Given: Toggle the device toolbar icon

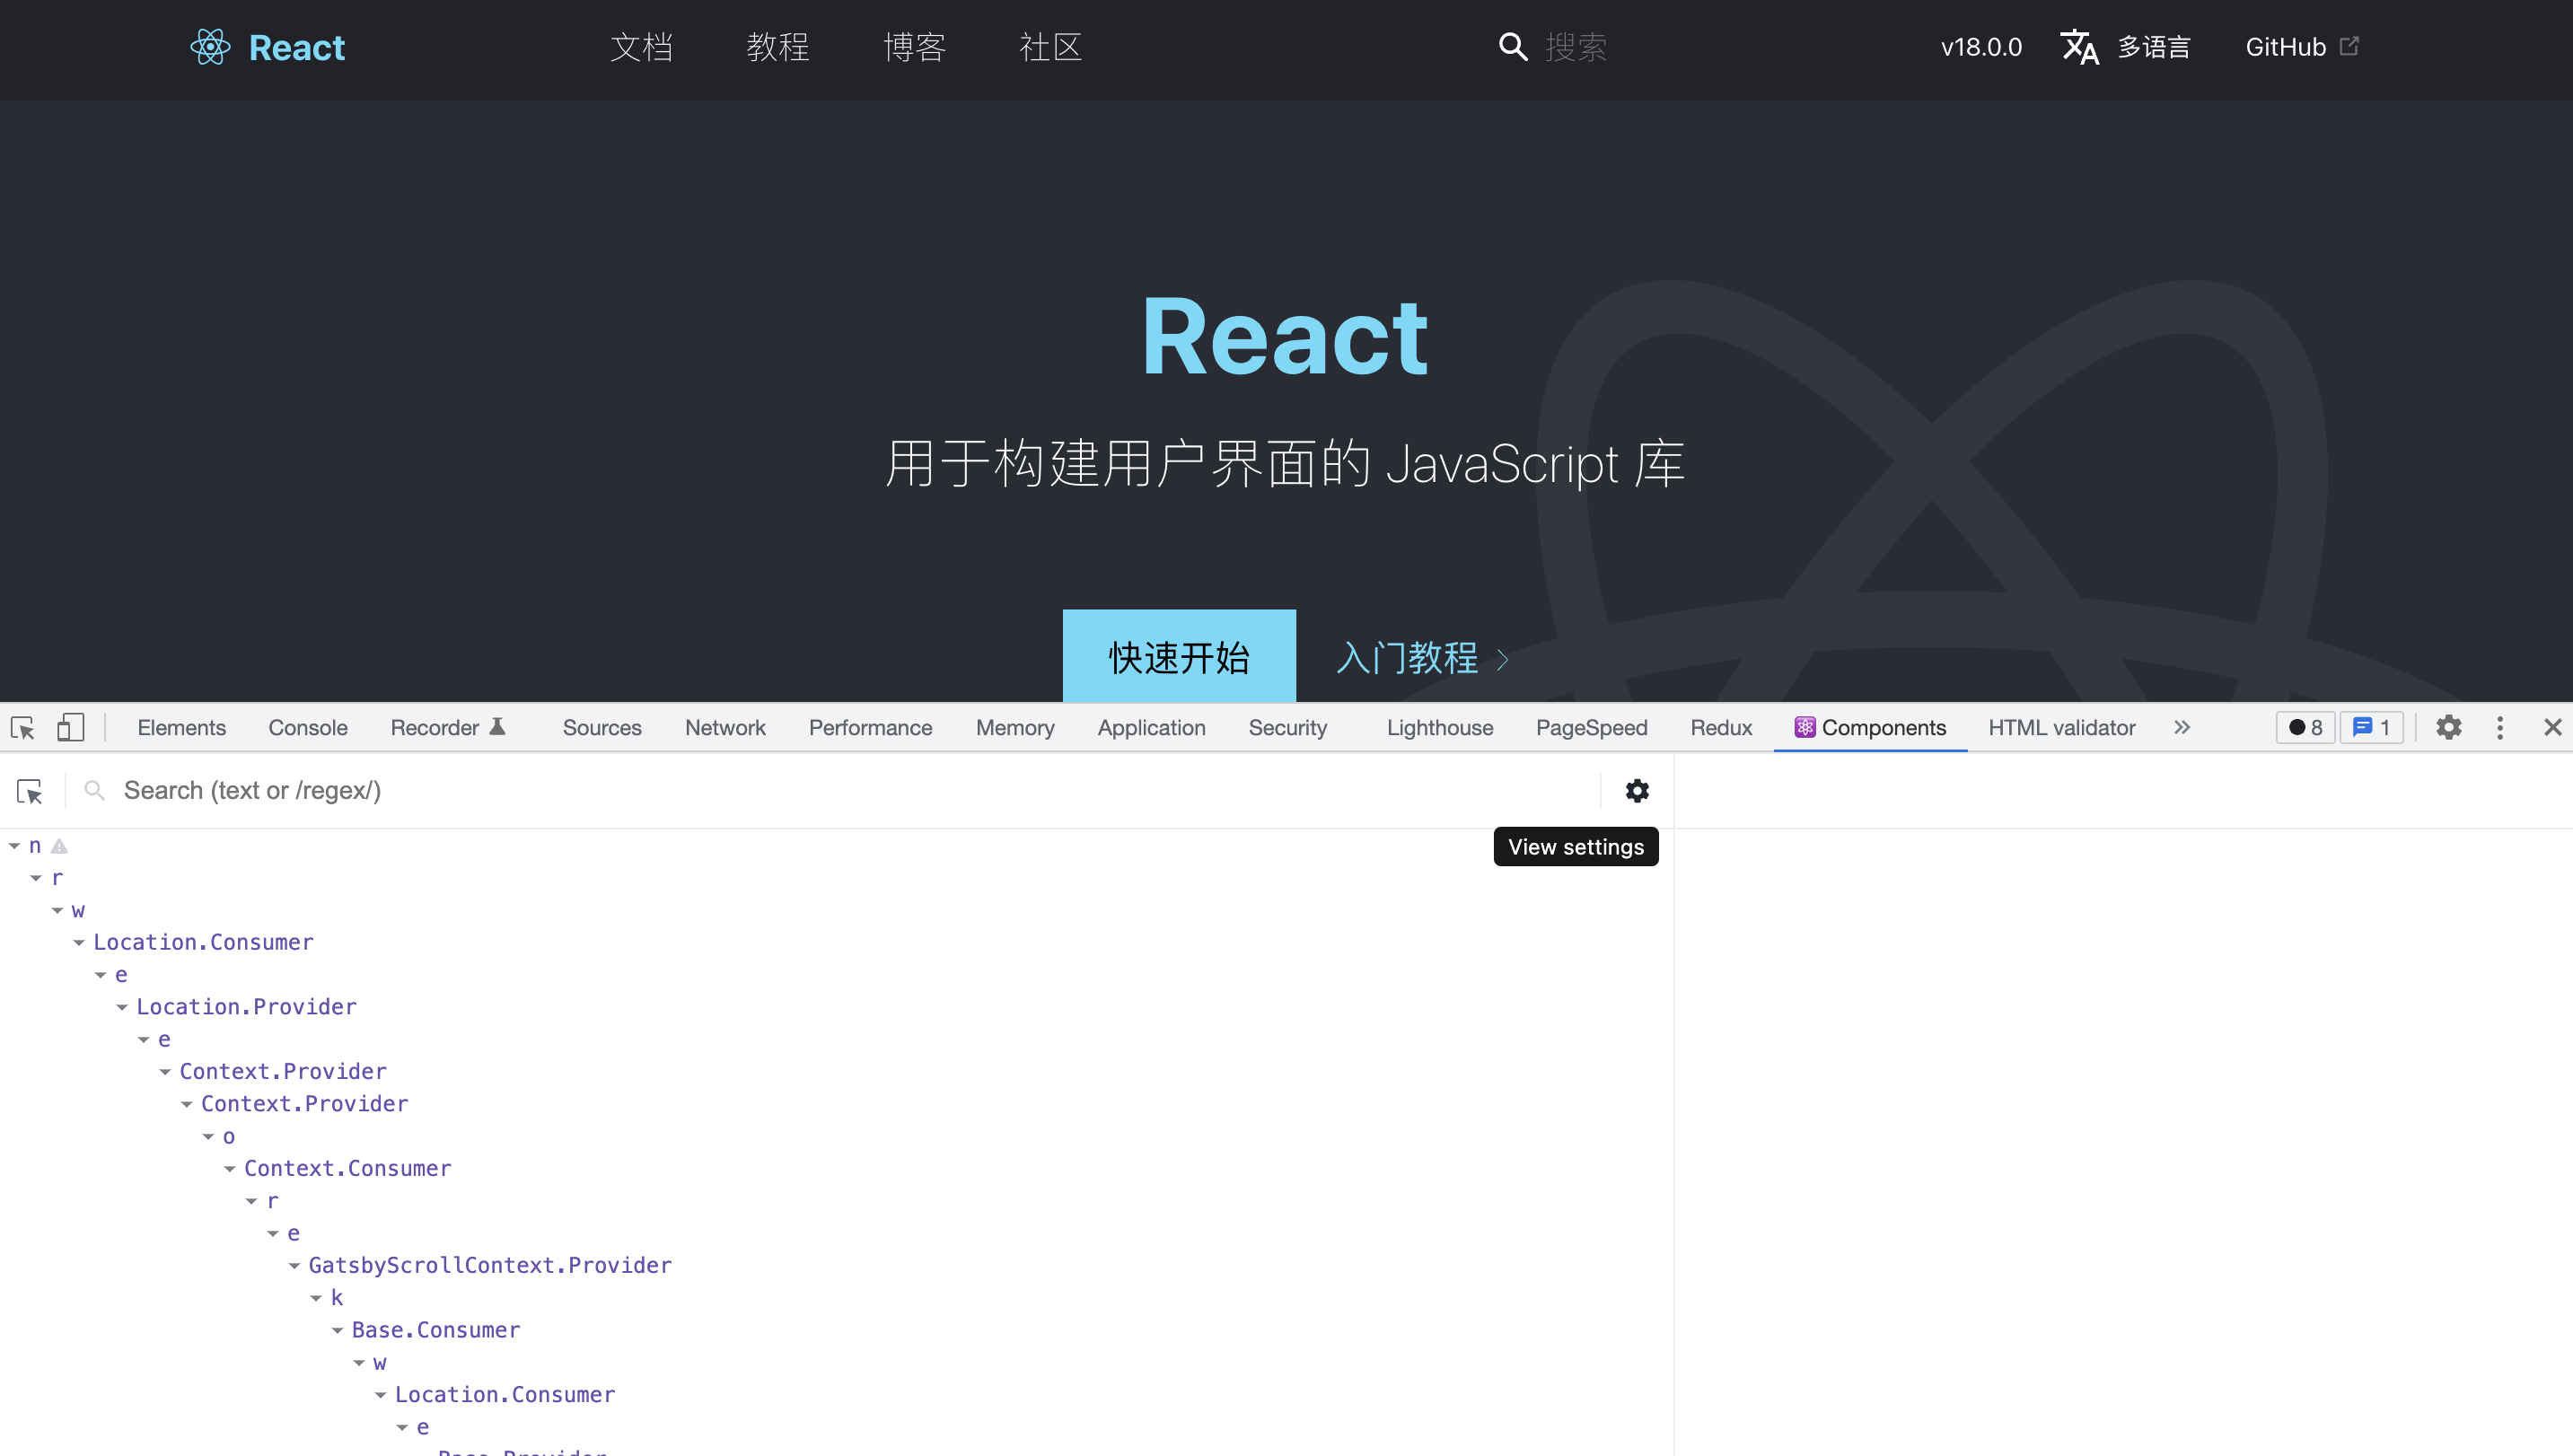Looking at the screenshot, I should [70, 727].
